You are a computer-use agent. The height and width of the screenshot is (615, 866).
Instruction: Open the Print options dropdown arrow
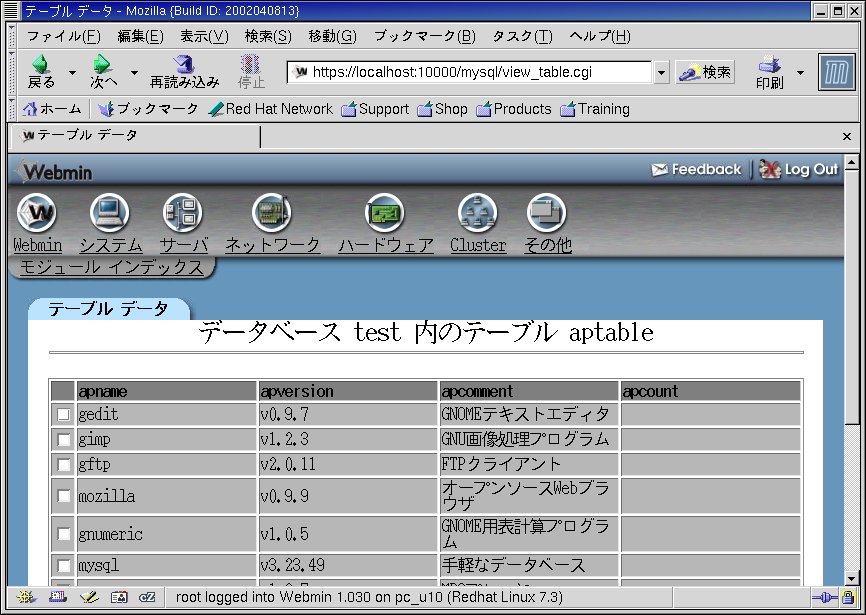tap(800, 72)
